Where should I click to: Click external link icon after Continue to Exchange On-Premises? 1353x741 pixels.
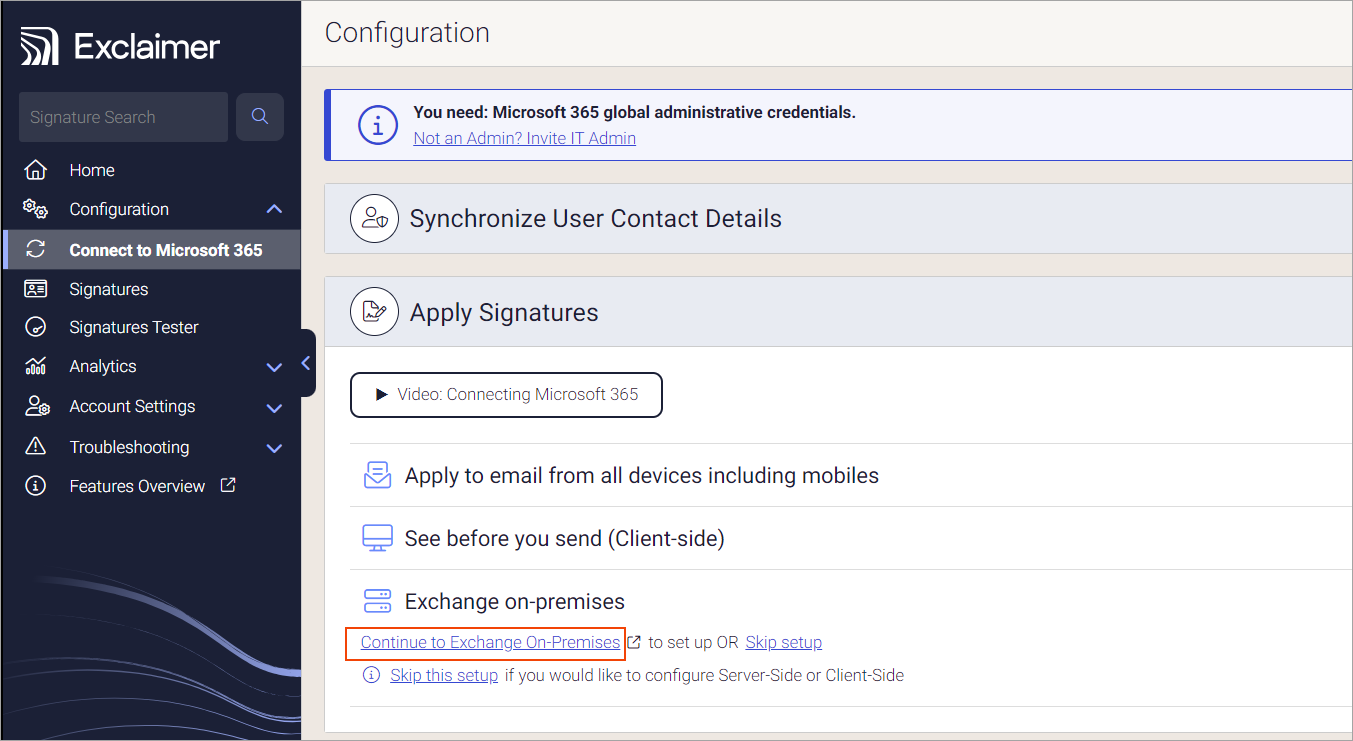click(x=633, y=642)
